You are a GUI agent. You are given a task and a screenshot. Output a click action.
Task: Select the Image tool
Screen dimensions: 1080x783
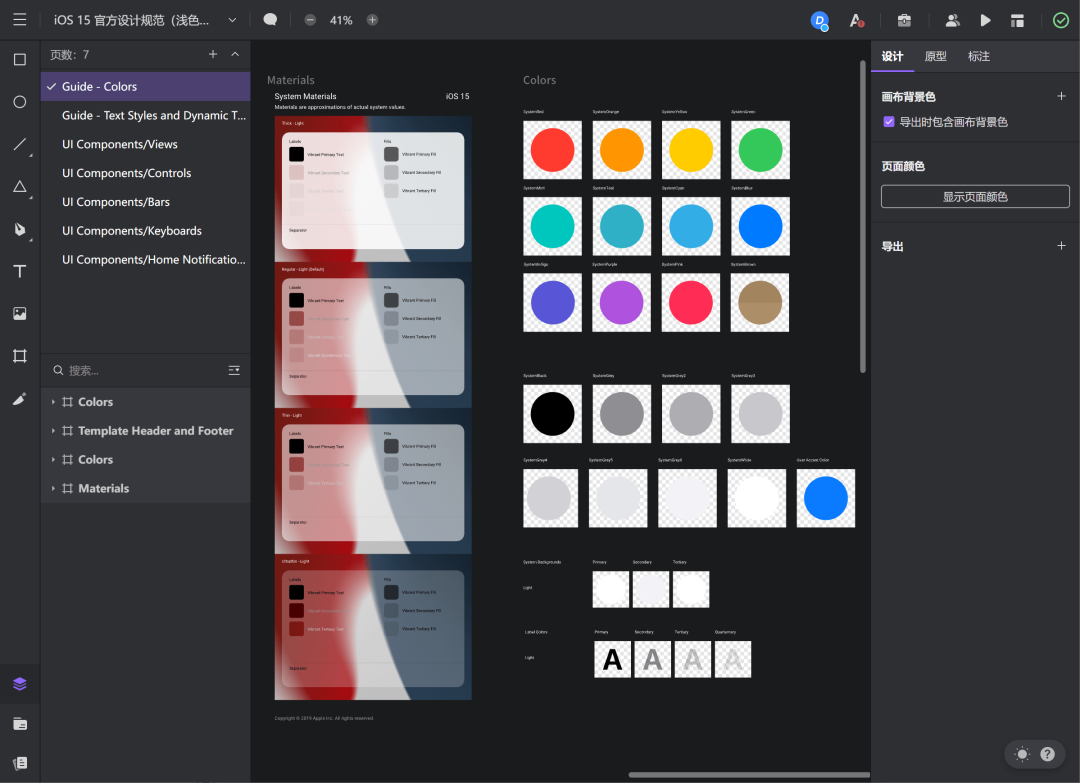pyautogui.click(x=20, y=313)
